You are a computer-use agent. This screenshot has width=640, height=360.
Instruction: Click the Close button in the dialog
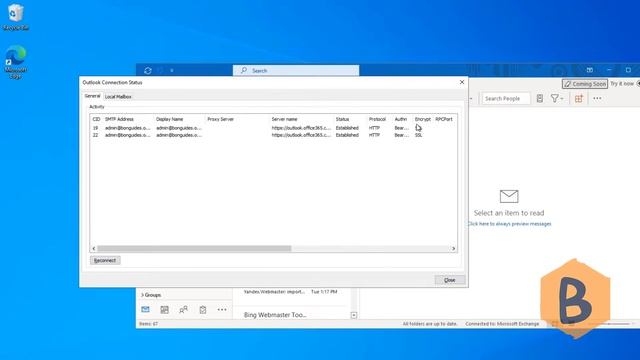[449, 280]
